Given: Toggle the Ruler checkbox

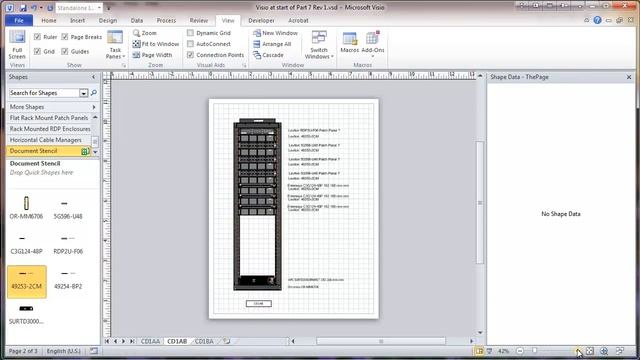Looking at the screenshot, I should 38,37.
